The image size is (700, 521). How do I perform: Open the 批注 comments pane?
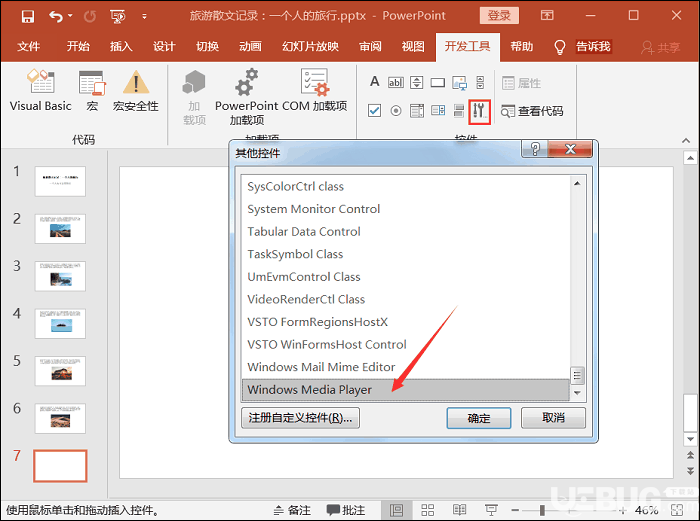click(346, 510)
